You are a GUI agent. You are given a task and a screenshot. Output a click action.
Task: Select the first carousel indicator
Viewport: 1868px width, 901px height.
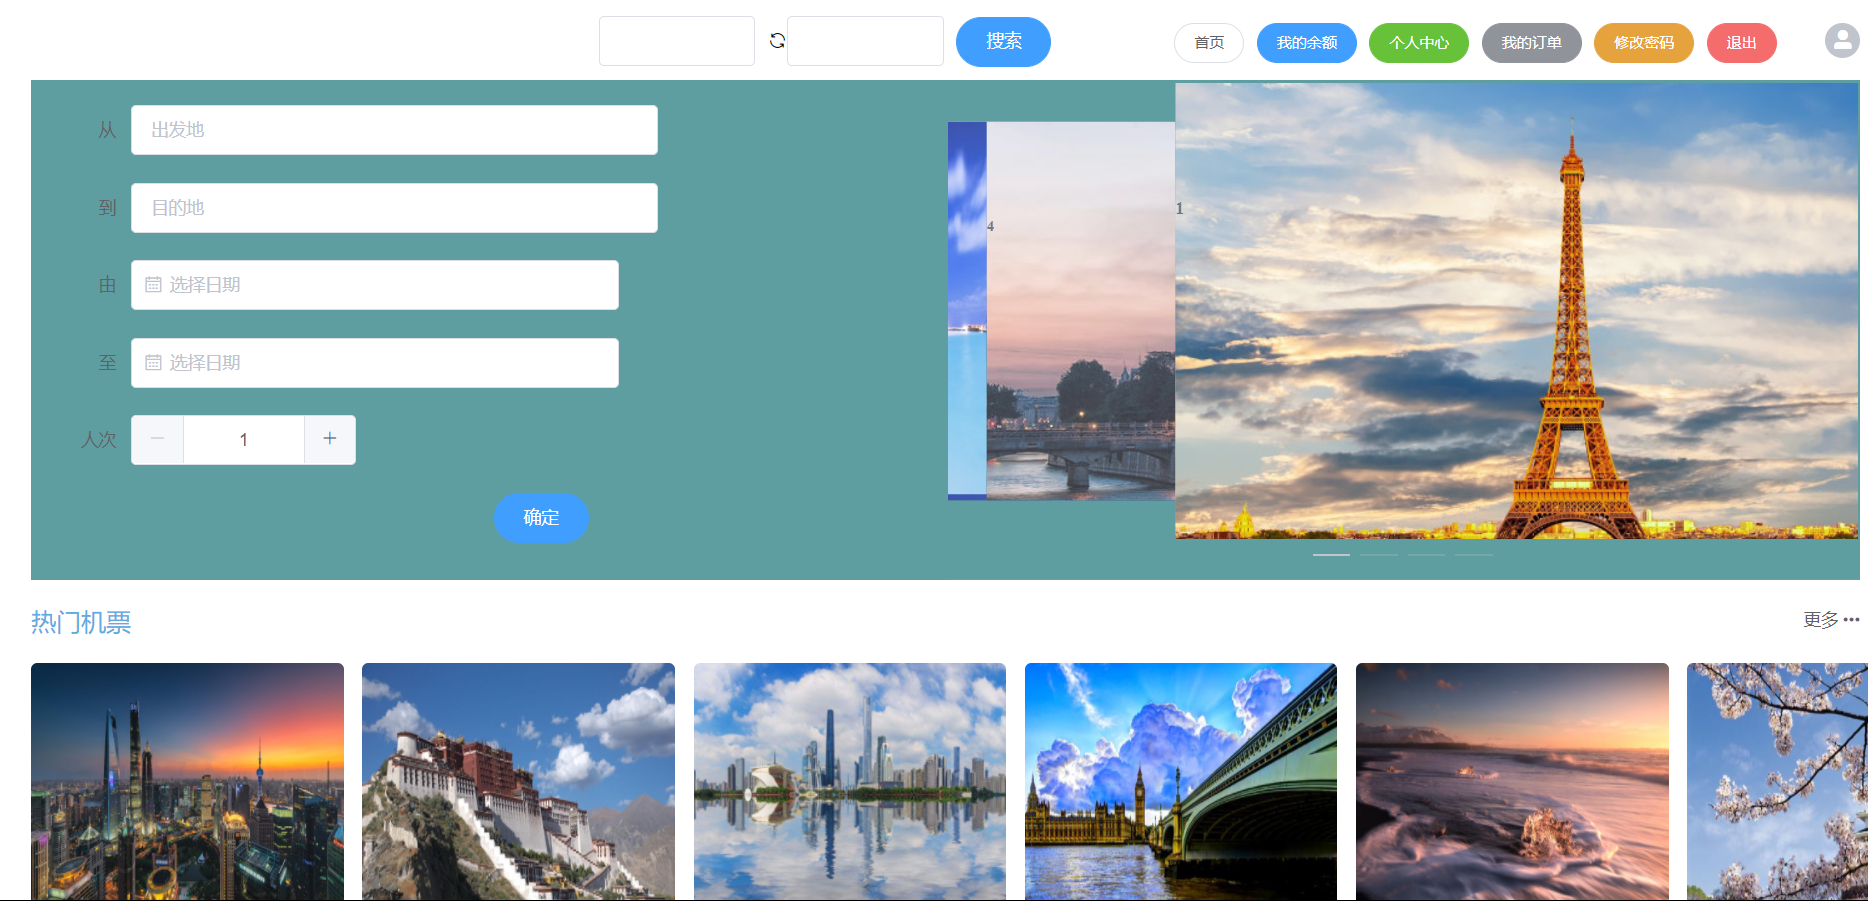pyautogui.click(x=1331, y=554)
